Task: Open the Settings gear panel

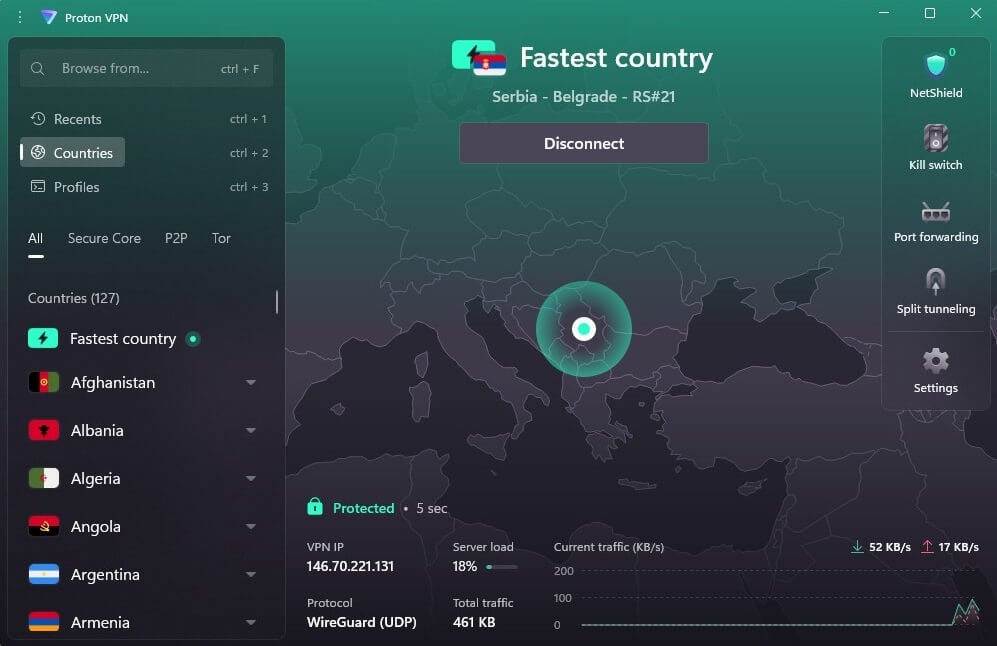Action: 935,359
